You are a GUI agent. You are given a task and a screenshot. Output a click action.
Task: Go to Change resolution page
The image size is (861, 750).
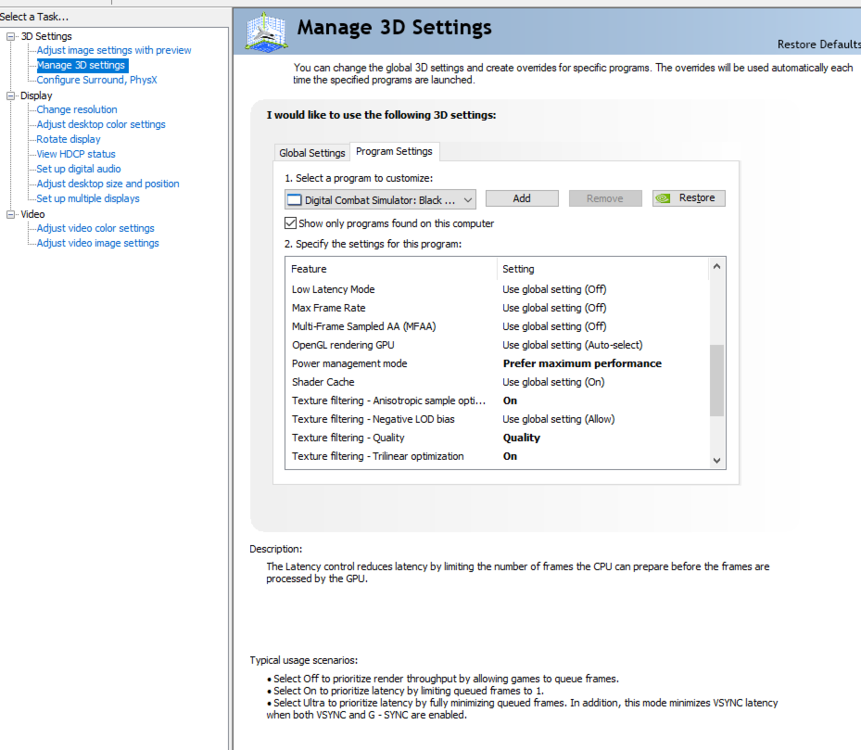click(77, 110)
